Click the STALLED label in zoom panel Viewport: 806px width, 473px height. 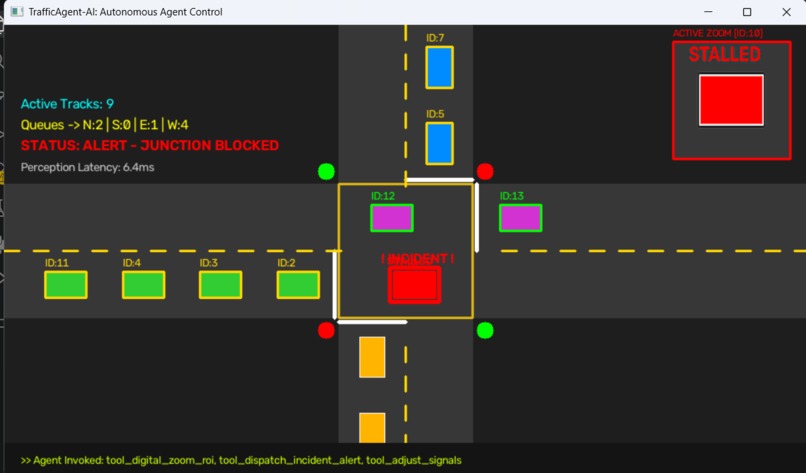point(724,54)
